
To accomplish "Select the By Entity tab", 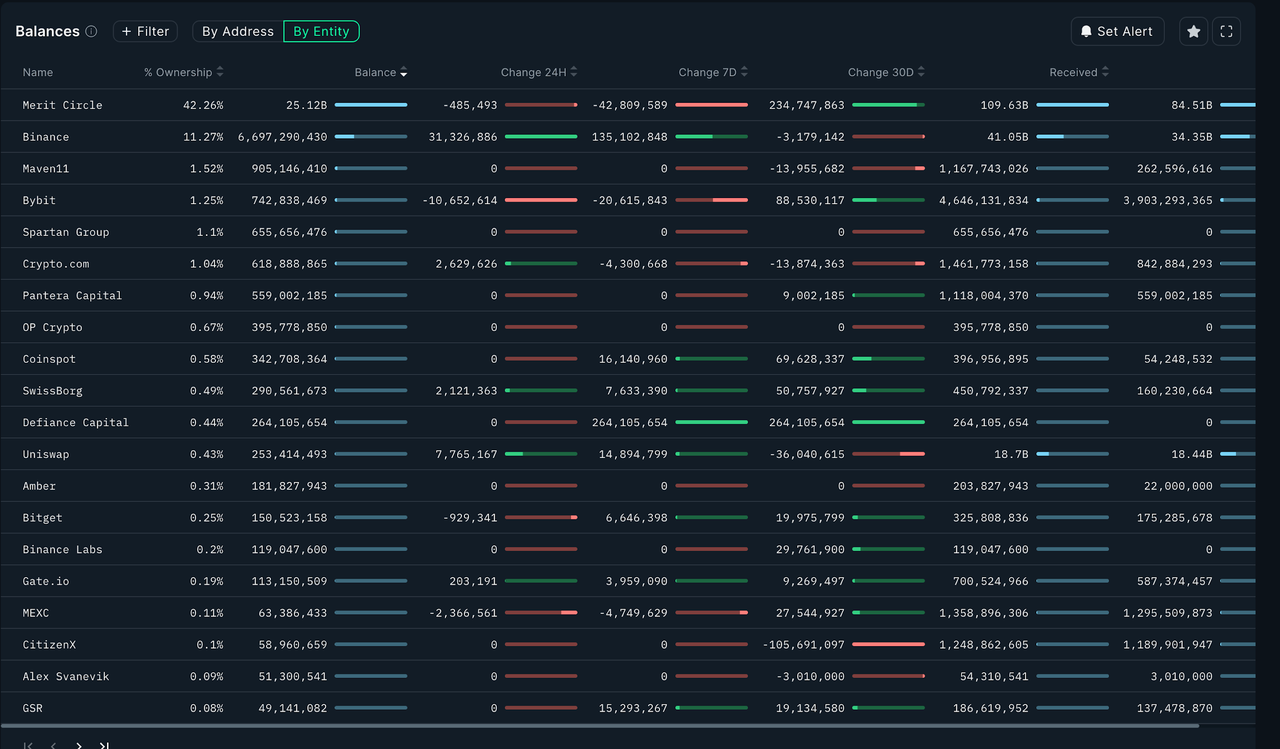I will click(321, 32).
